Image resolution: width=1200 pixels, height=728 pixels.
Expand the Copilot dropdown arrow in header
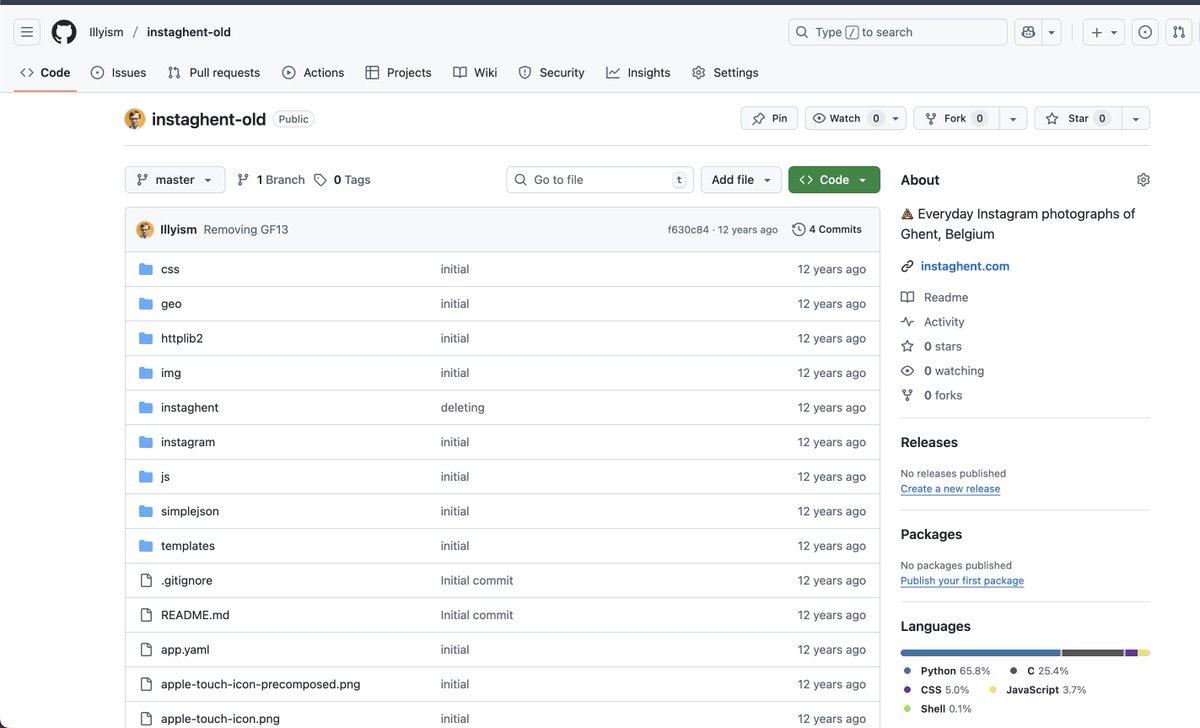coord(1051,32)
